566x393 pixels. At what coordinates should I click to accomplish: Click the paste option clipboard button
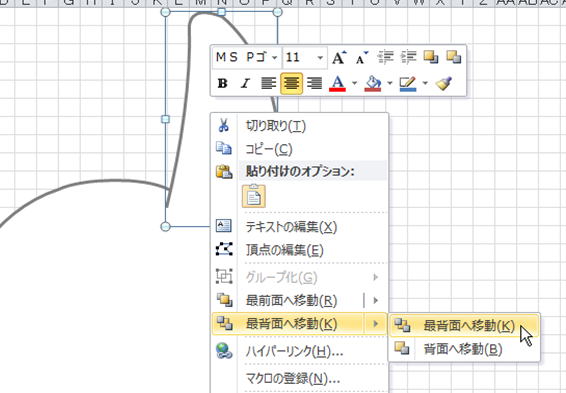click(254, 196)
